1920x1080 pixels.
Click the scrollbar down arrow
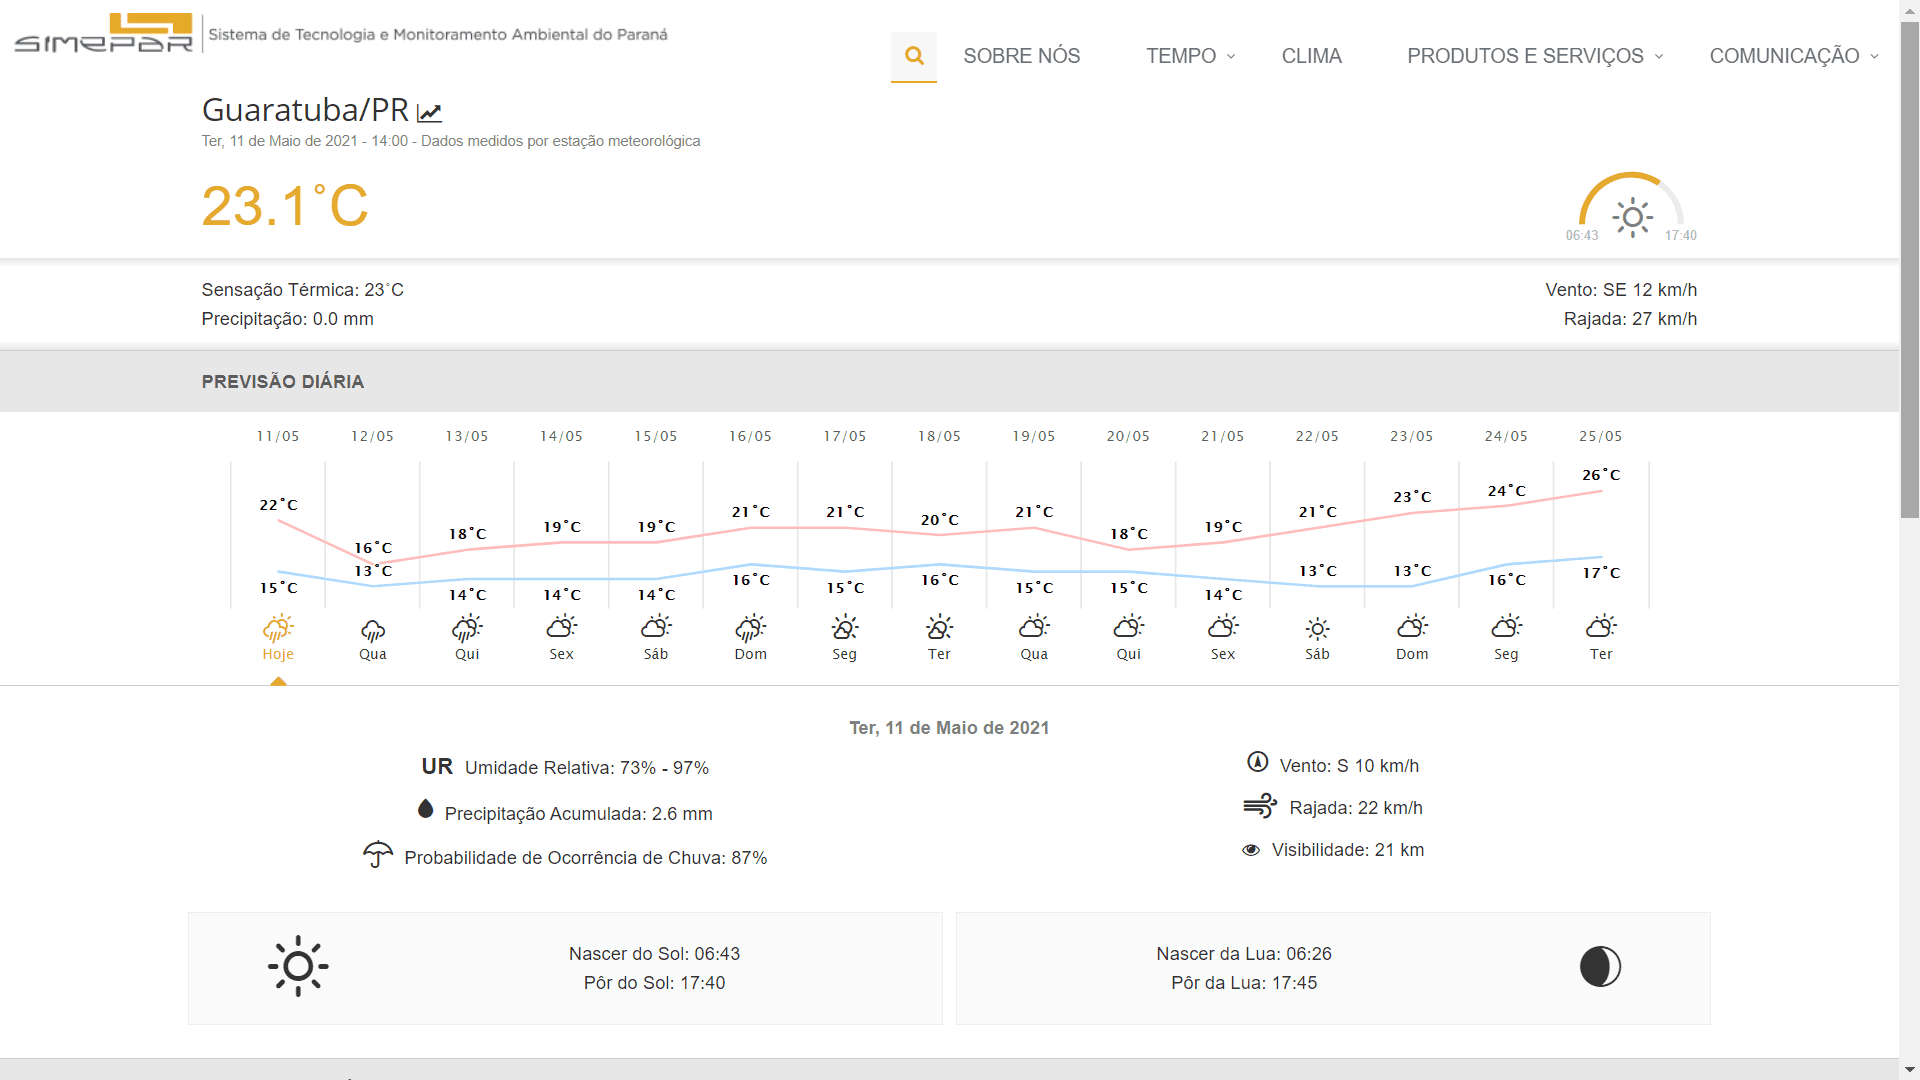point(1909,1070)
